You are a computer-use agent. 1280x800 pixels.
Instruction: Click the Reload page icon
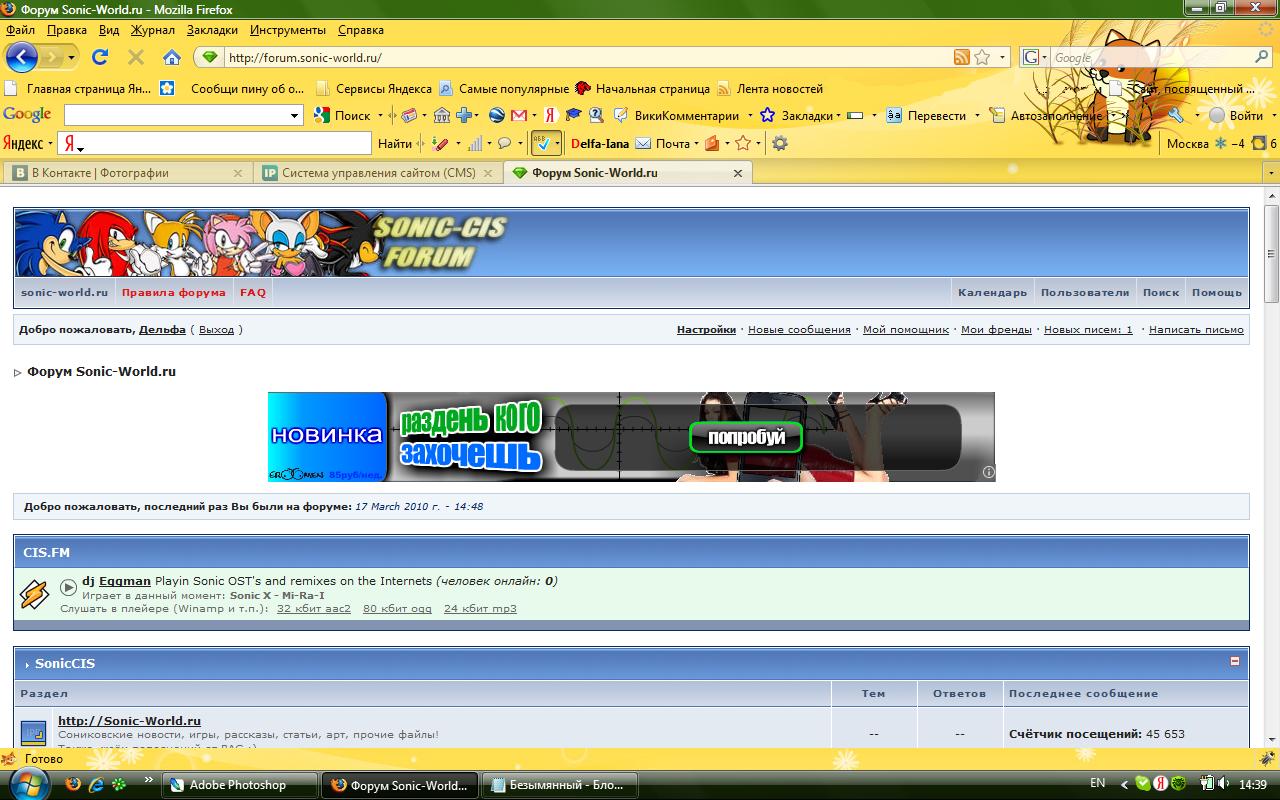[100, 57]
